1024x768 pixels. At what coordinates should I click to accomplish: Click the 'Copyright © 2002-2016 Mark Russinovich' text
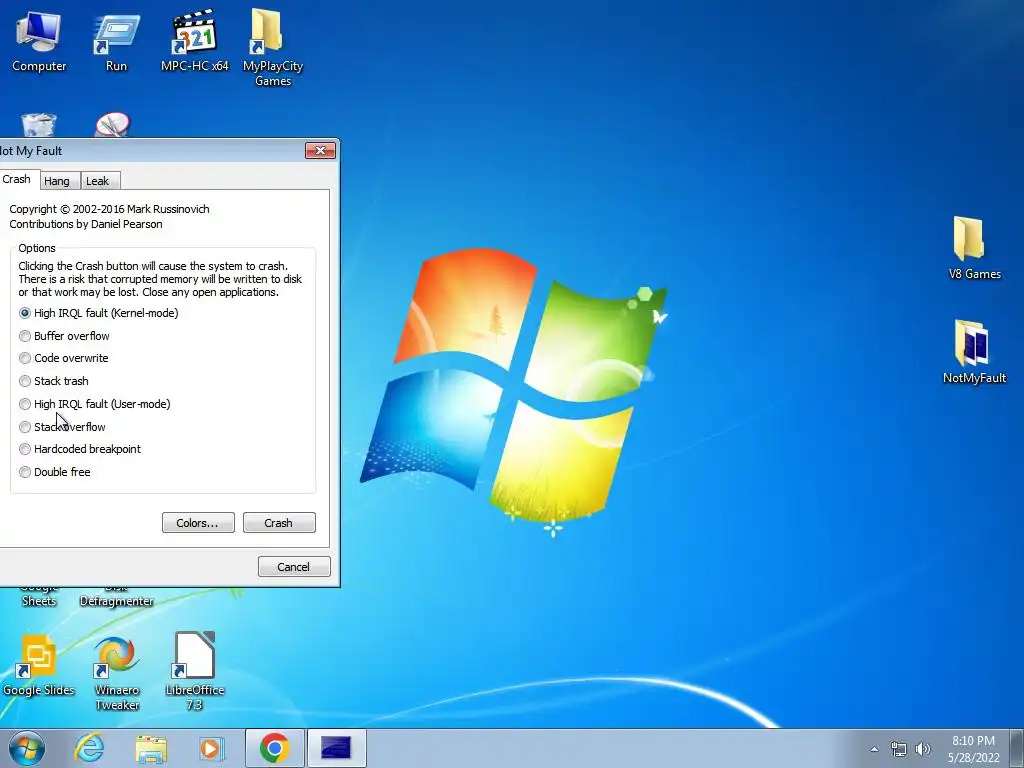[x=109, y=209]
